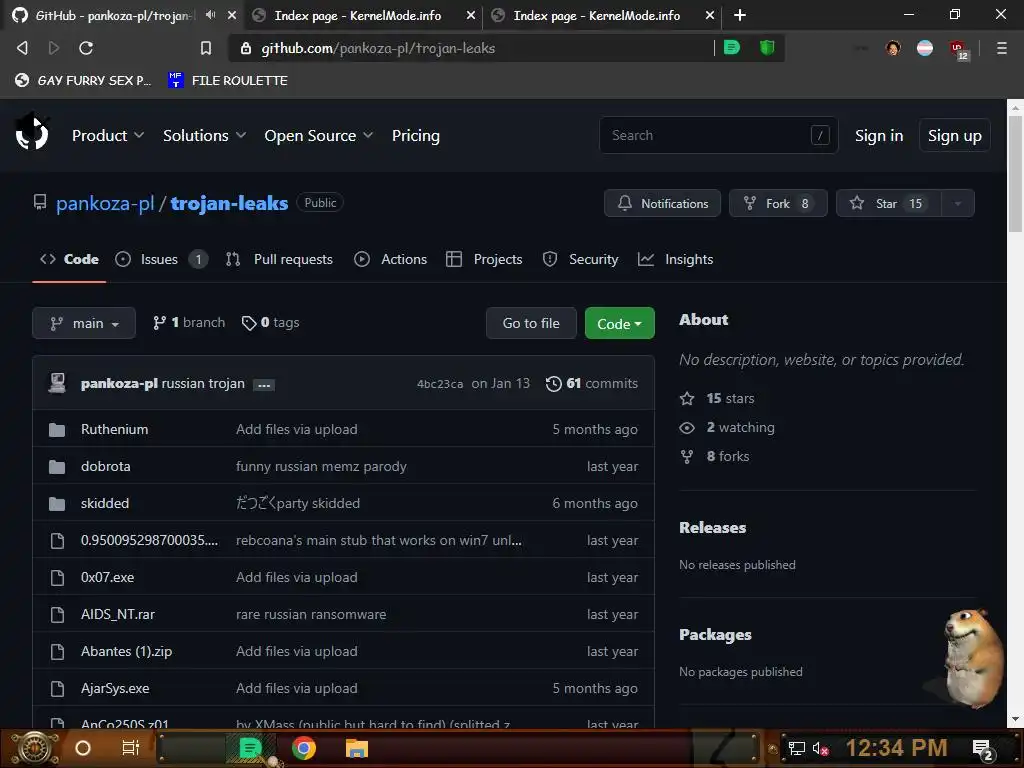Open the green Code dropdown
Screen dimensions: 1024x768
[619, 323]
